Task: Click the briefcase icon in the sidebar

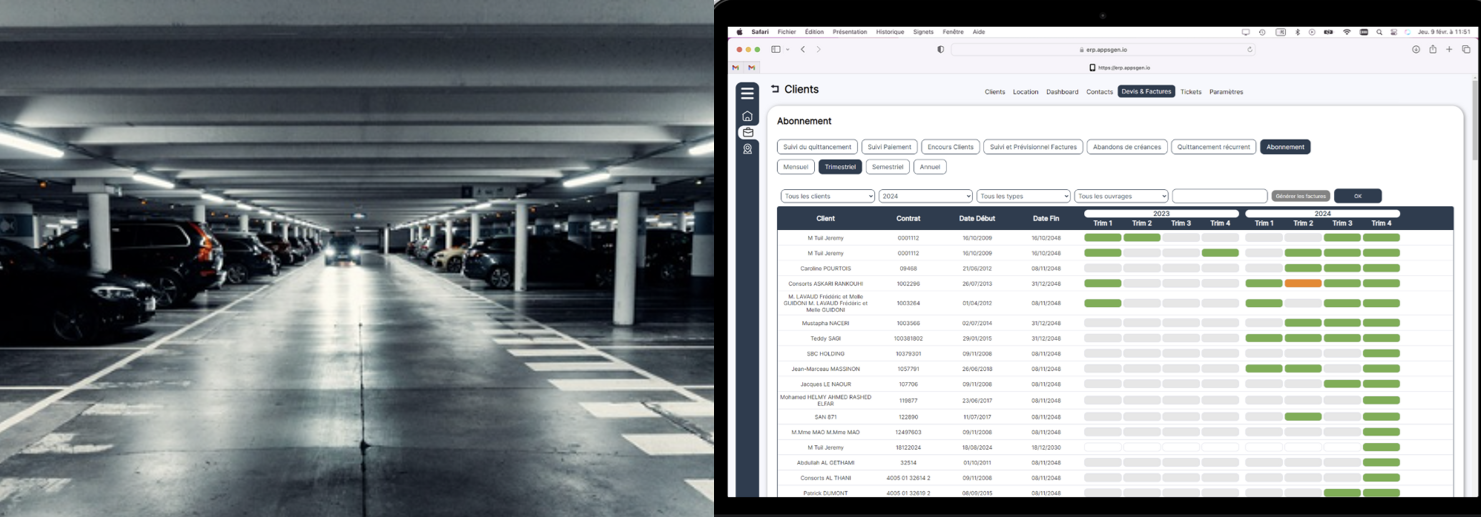Action: 747,133
